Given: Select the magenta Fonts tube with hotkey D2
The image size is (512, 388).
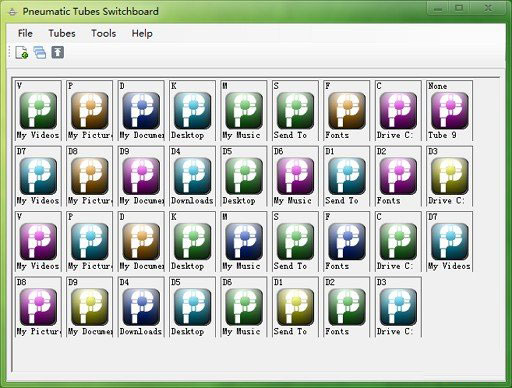Looking at the screenshot, I should coord(398,176).
